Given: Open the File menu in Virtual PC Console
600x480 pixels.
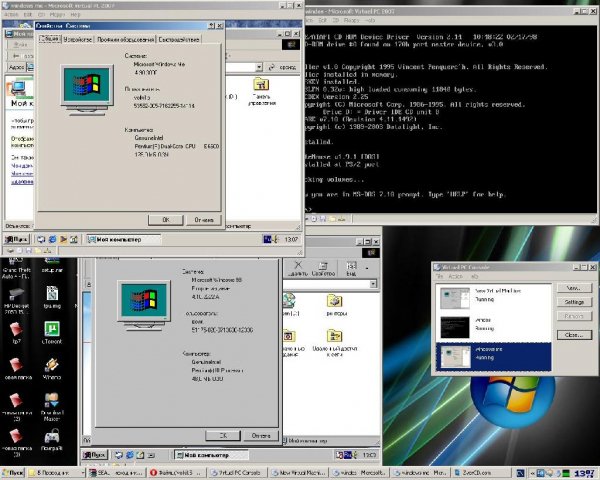Looking at the screenshot, I should coord(439,276).
